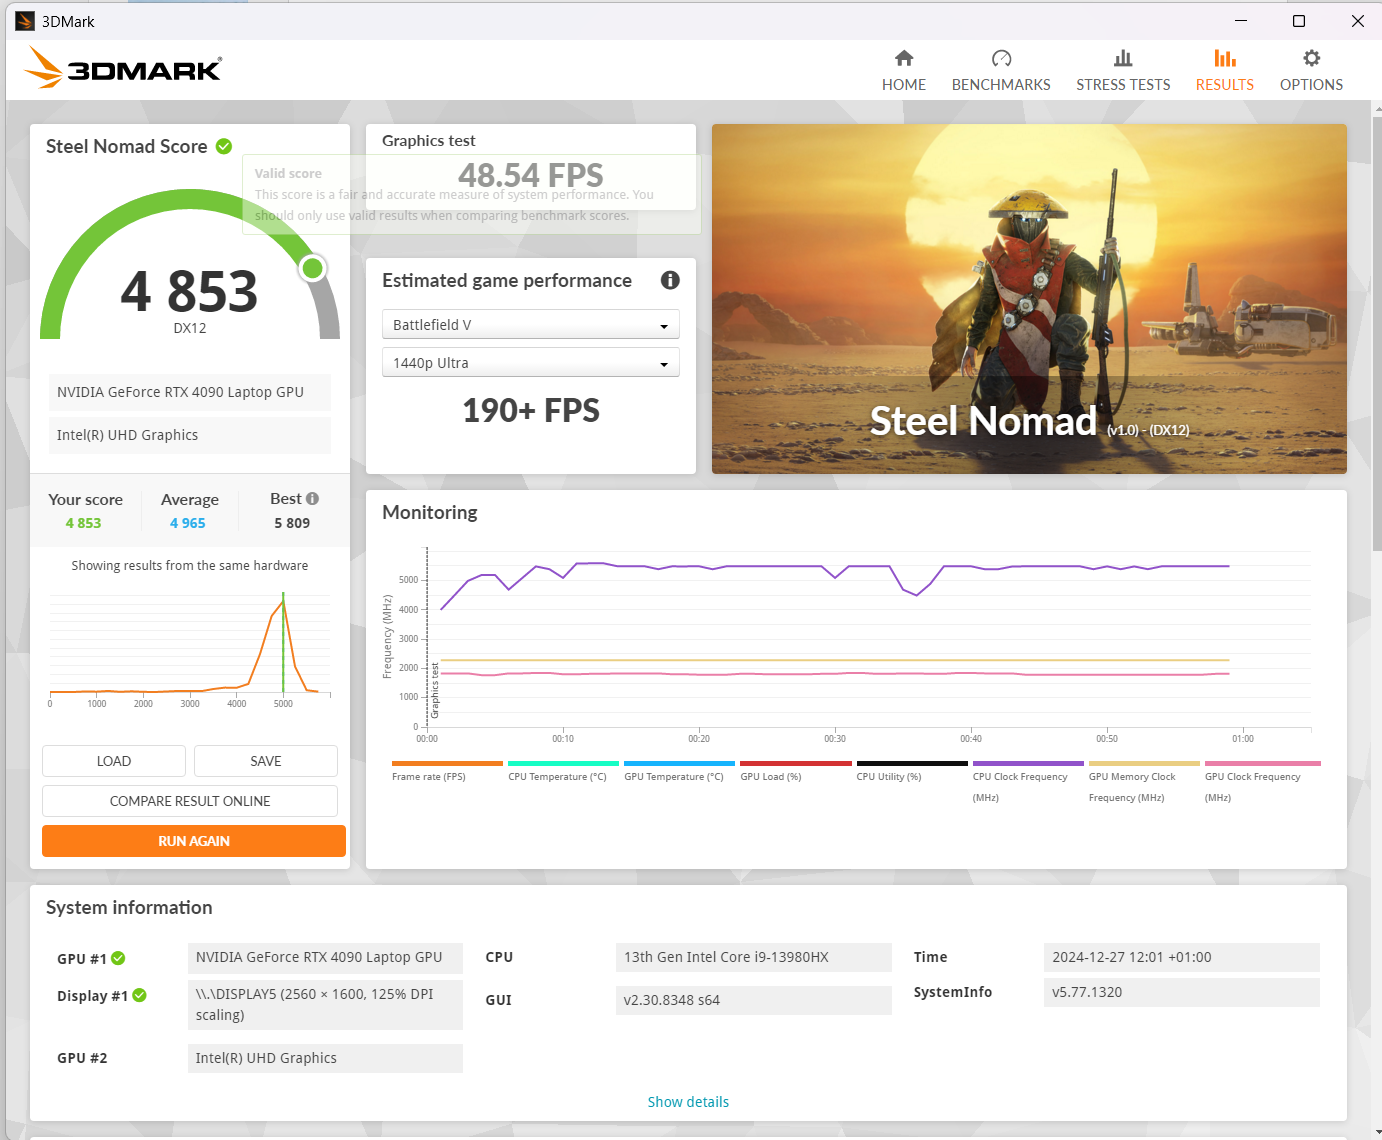The width and height of the screenshot is (1382, 1140).
Task: Click the 48.54 FPS graphics test result
Action: click(x=531, y=175)
